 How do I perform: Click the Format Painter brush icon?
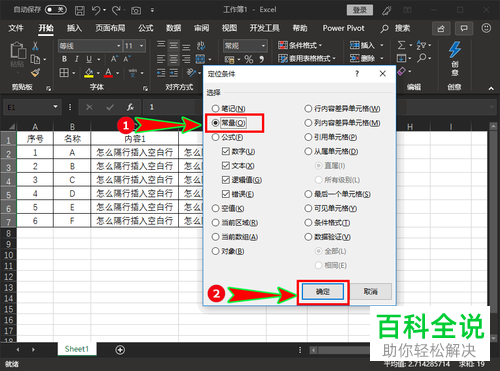35,72
